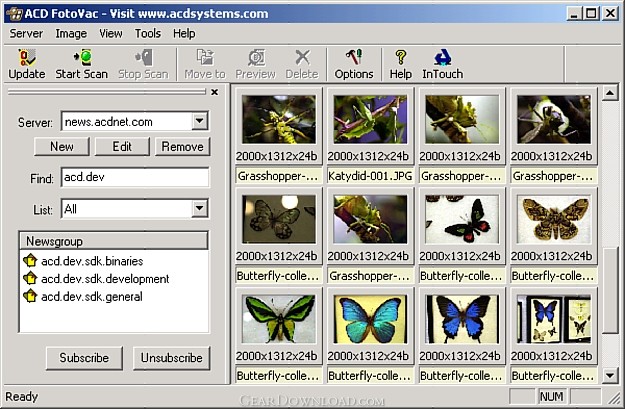This screenshot has height=409, width=625.
Task: Select the Katydid-001.JPG thumbnail
Action: tap(370, 119)
